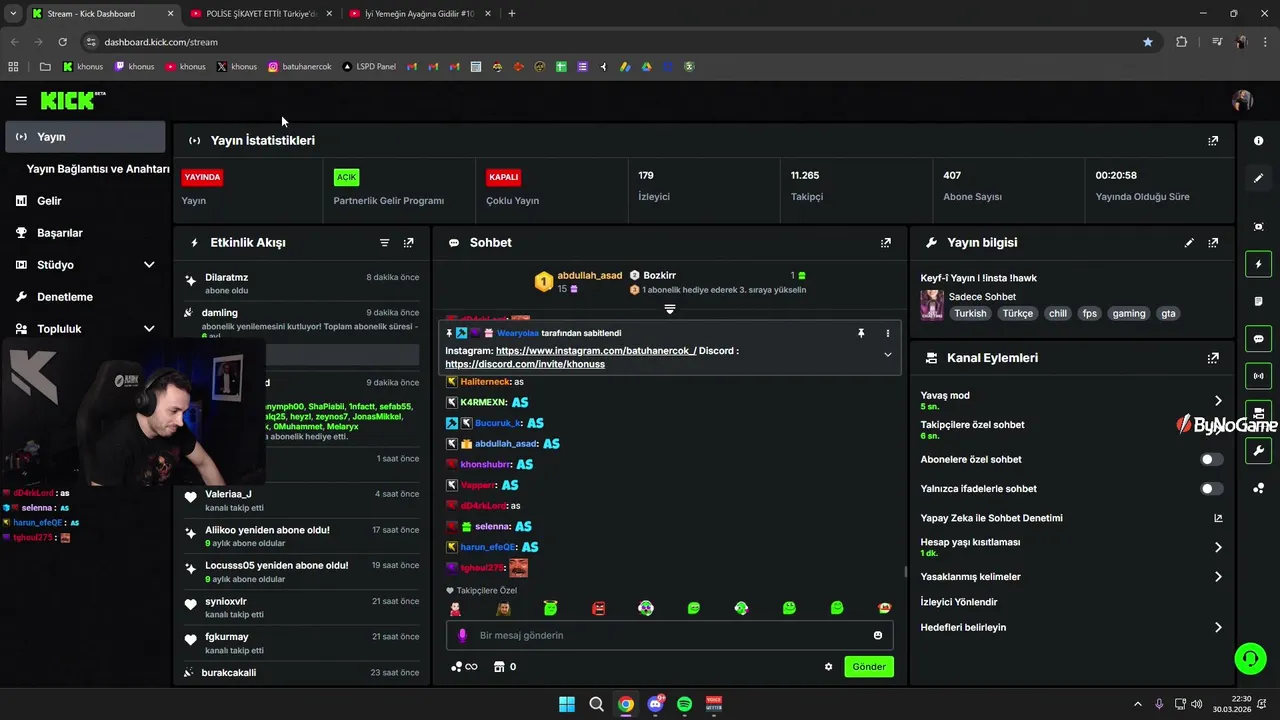1280x720 pixels.
Task: Open Hesap yaşı kısıtlaması settings arrow
Action: point(1218,547)
